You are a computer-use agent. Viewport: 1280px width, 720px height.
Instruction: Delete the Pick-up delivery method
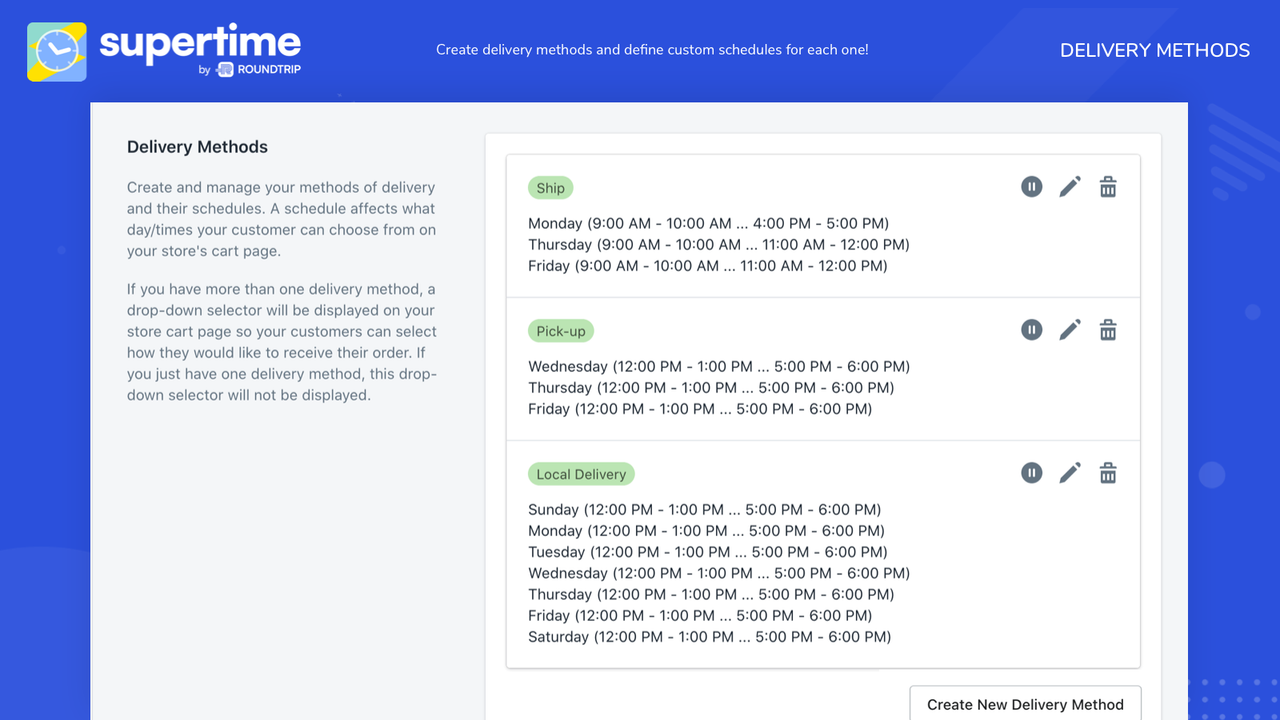tap(1107, 329)
